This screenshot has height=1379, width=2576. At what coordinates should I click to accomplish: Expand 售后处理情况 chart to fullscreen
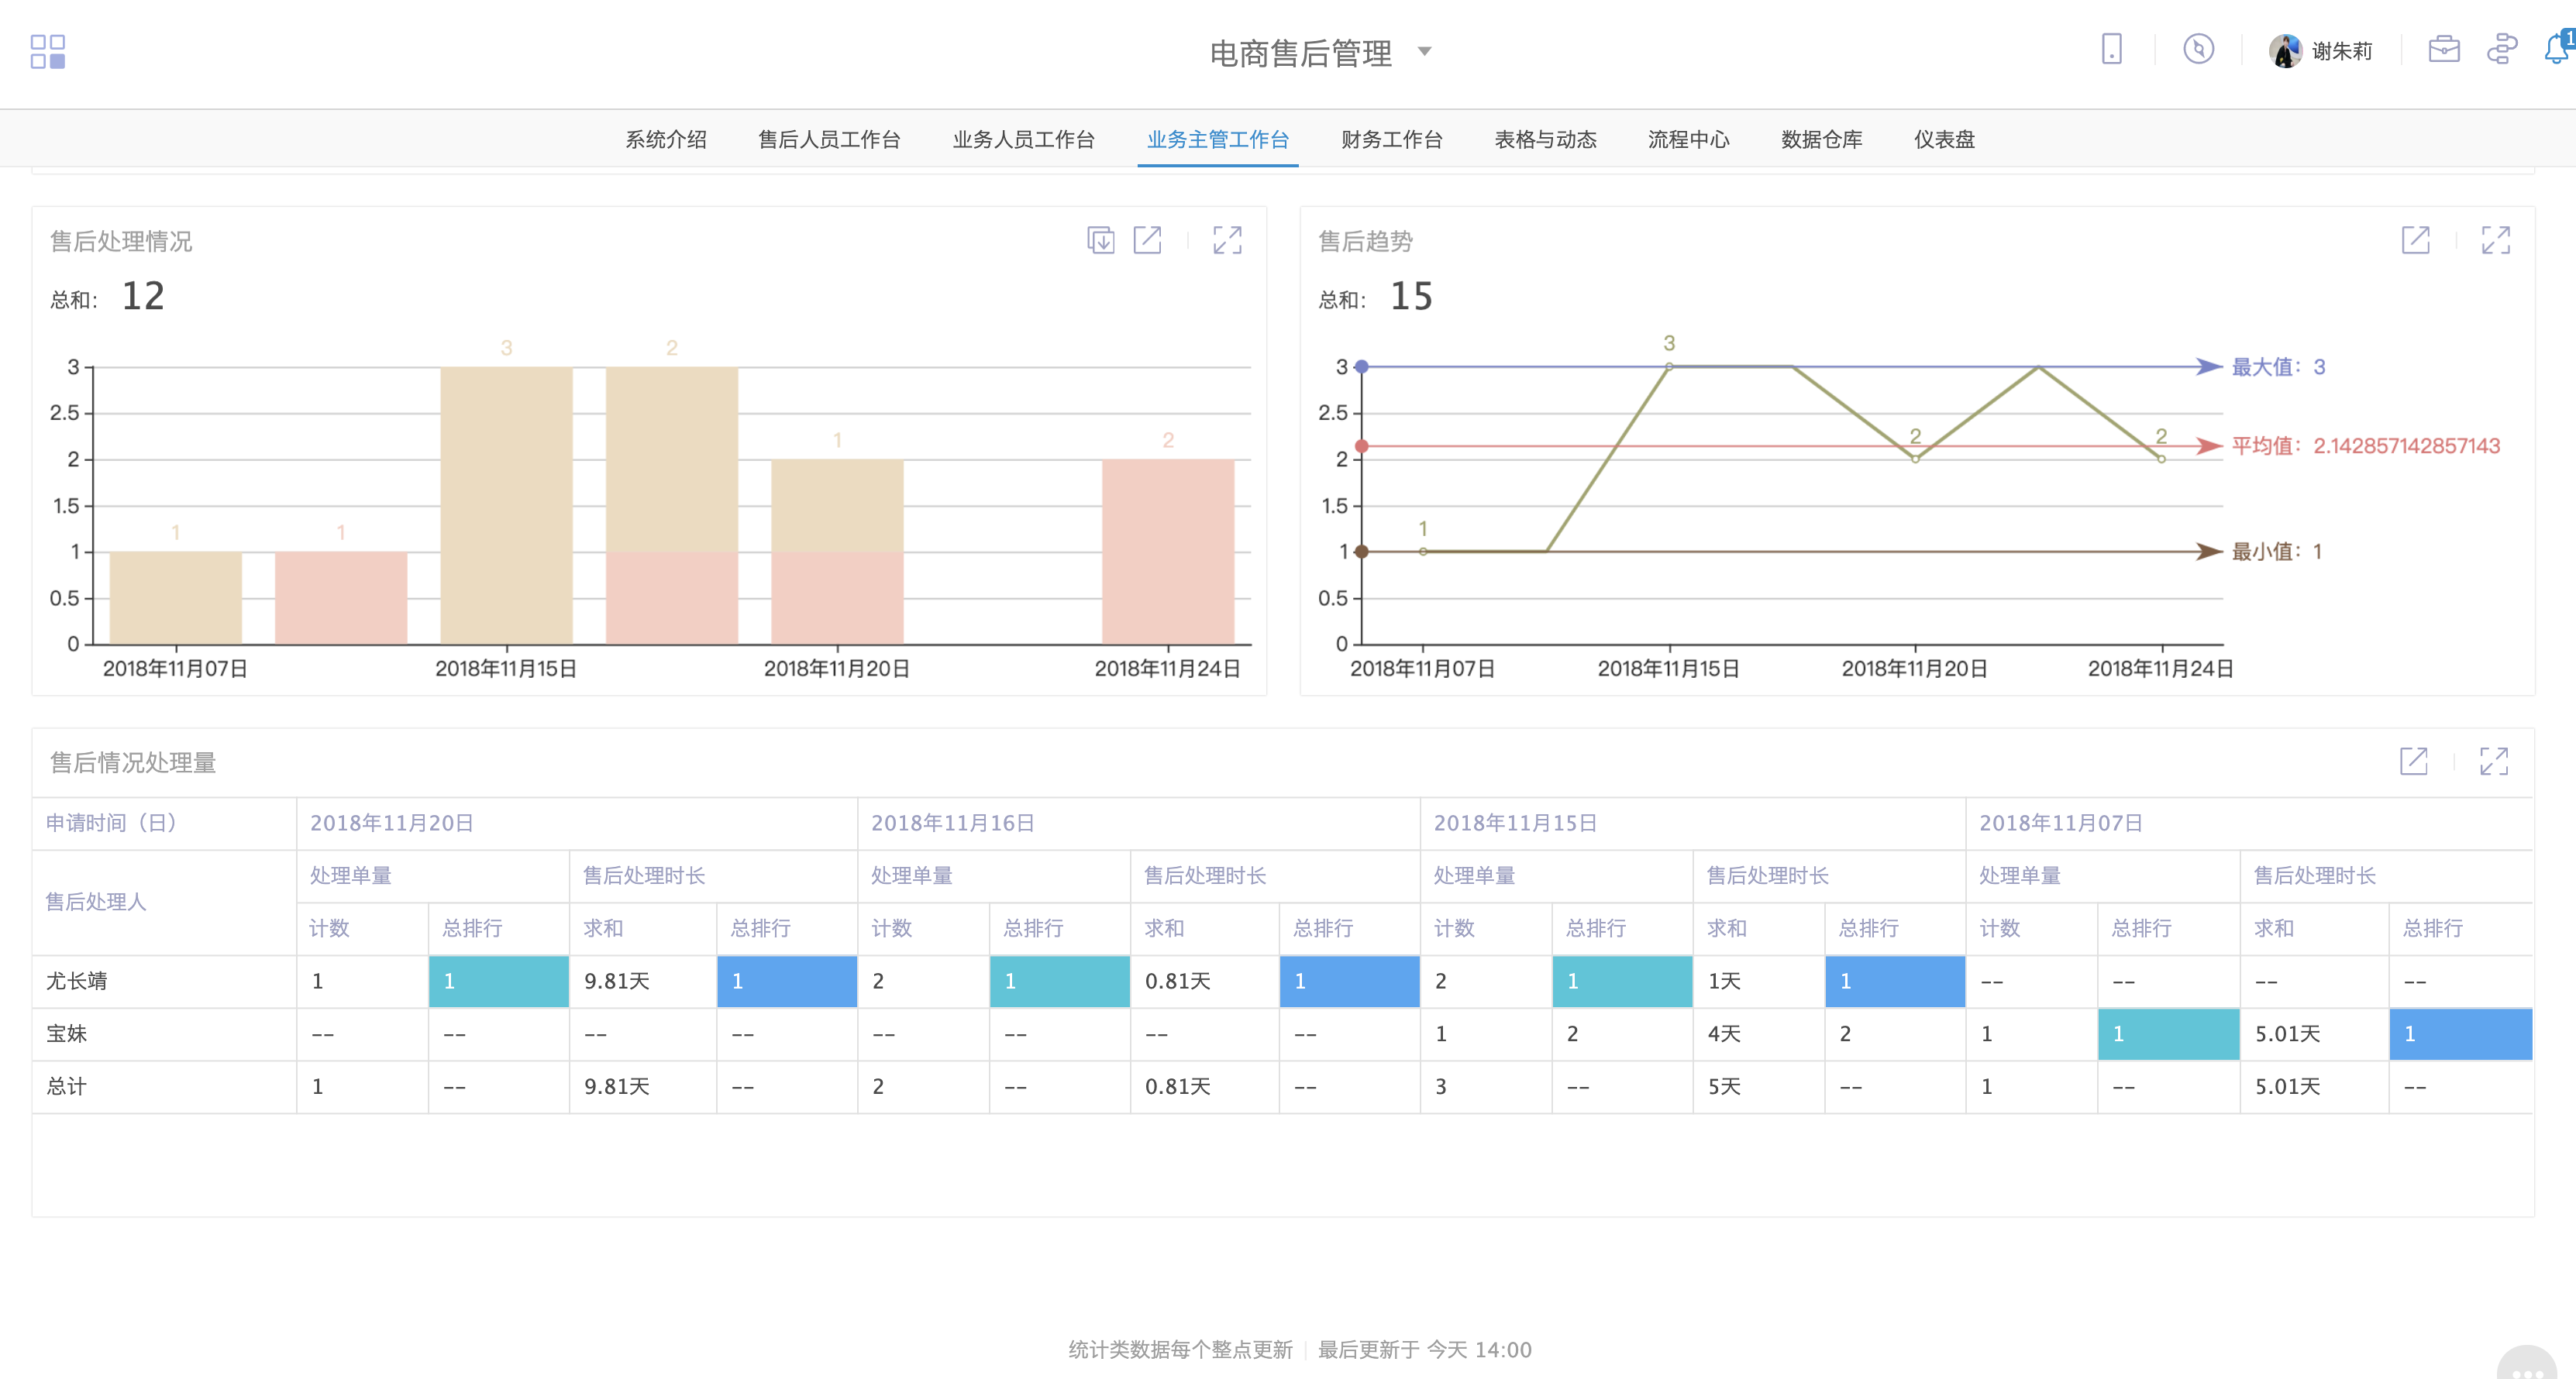click(1227, 240)
